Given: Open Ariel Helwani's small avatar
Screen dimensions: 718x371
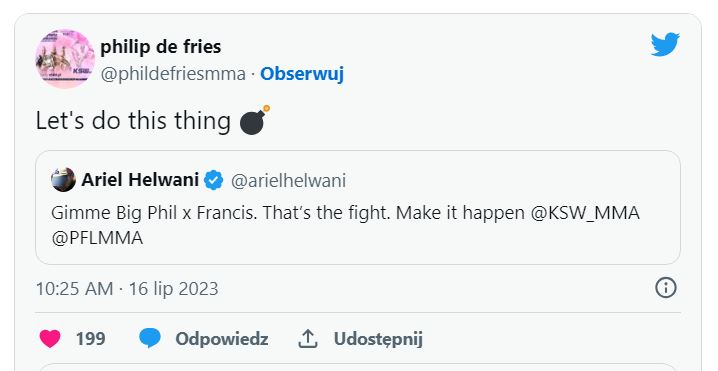Looking at the screenshot, I should click(63, 180).
